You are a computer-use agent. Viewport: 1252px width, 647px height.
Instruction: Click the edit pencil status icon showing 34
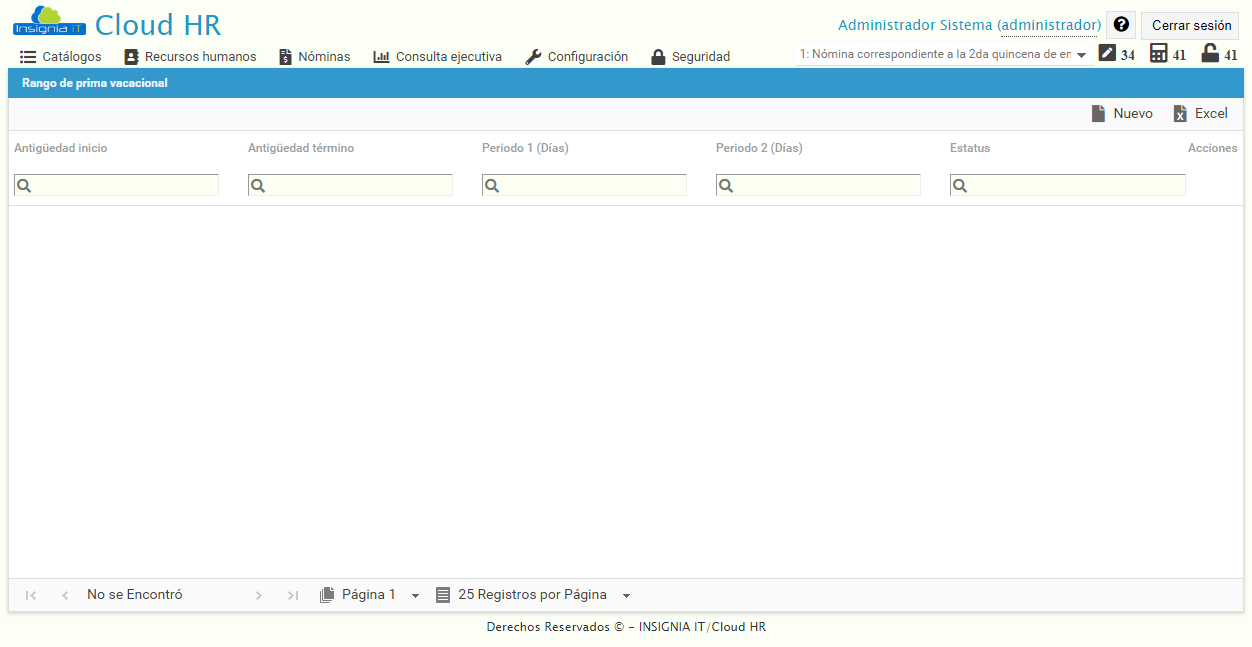(1106, 53)
